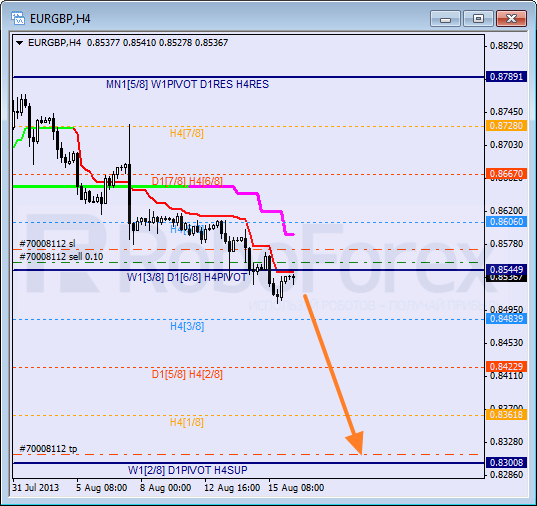Click the 0.88290 price scale value
The image size is (537, 506).
point(507,46)
